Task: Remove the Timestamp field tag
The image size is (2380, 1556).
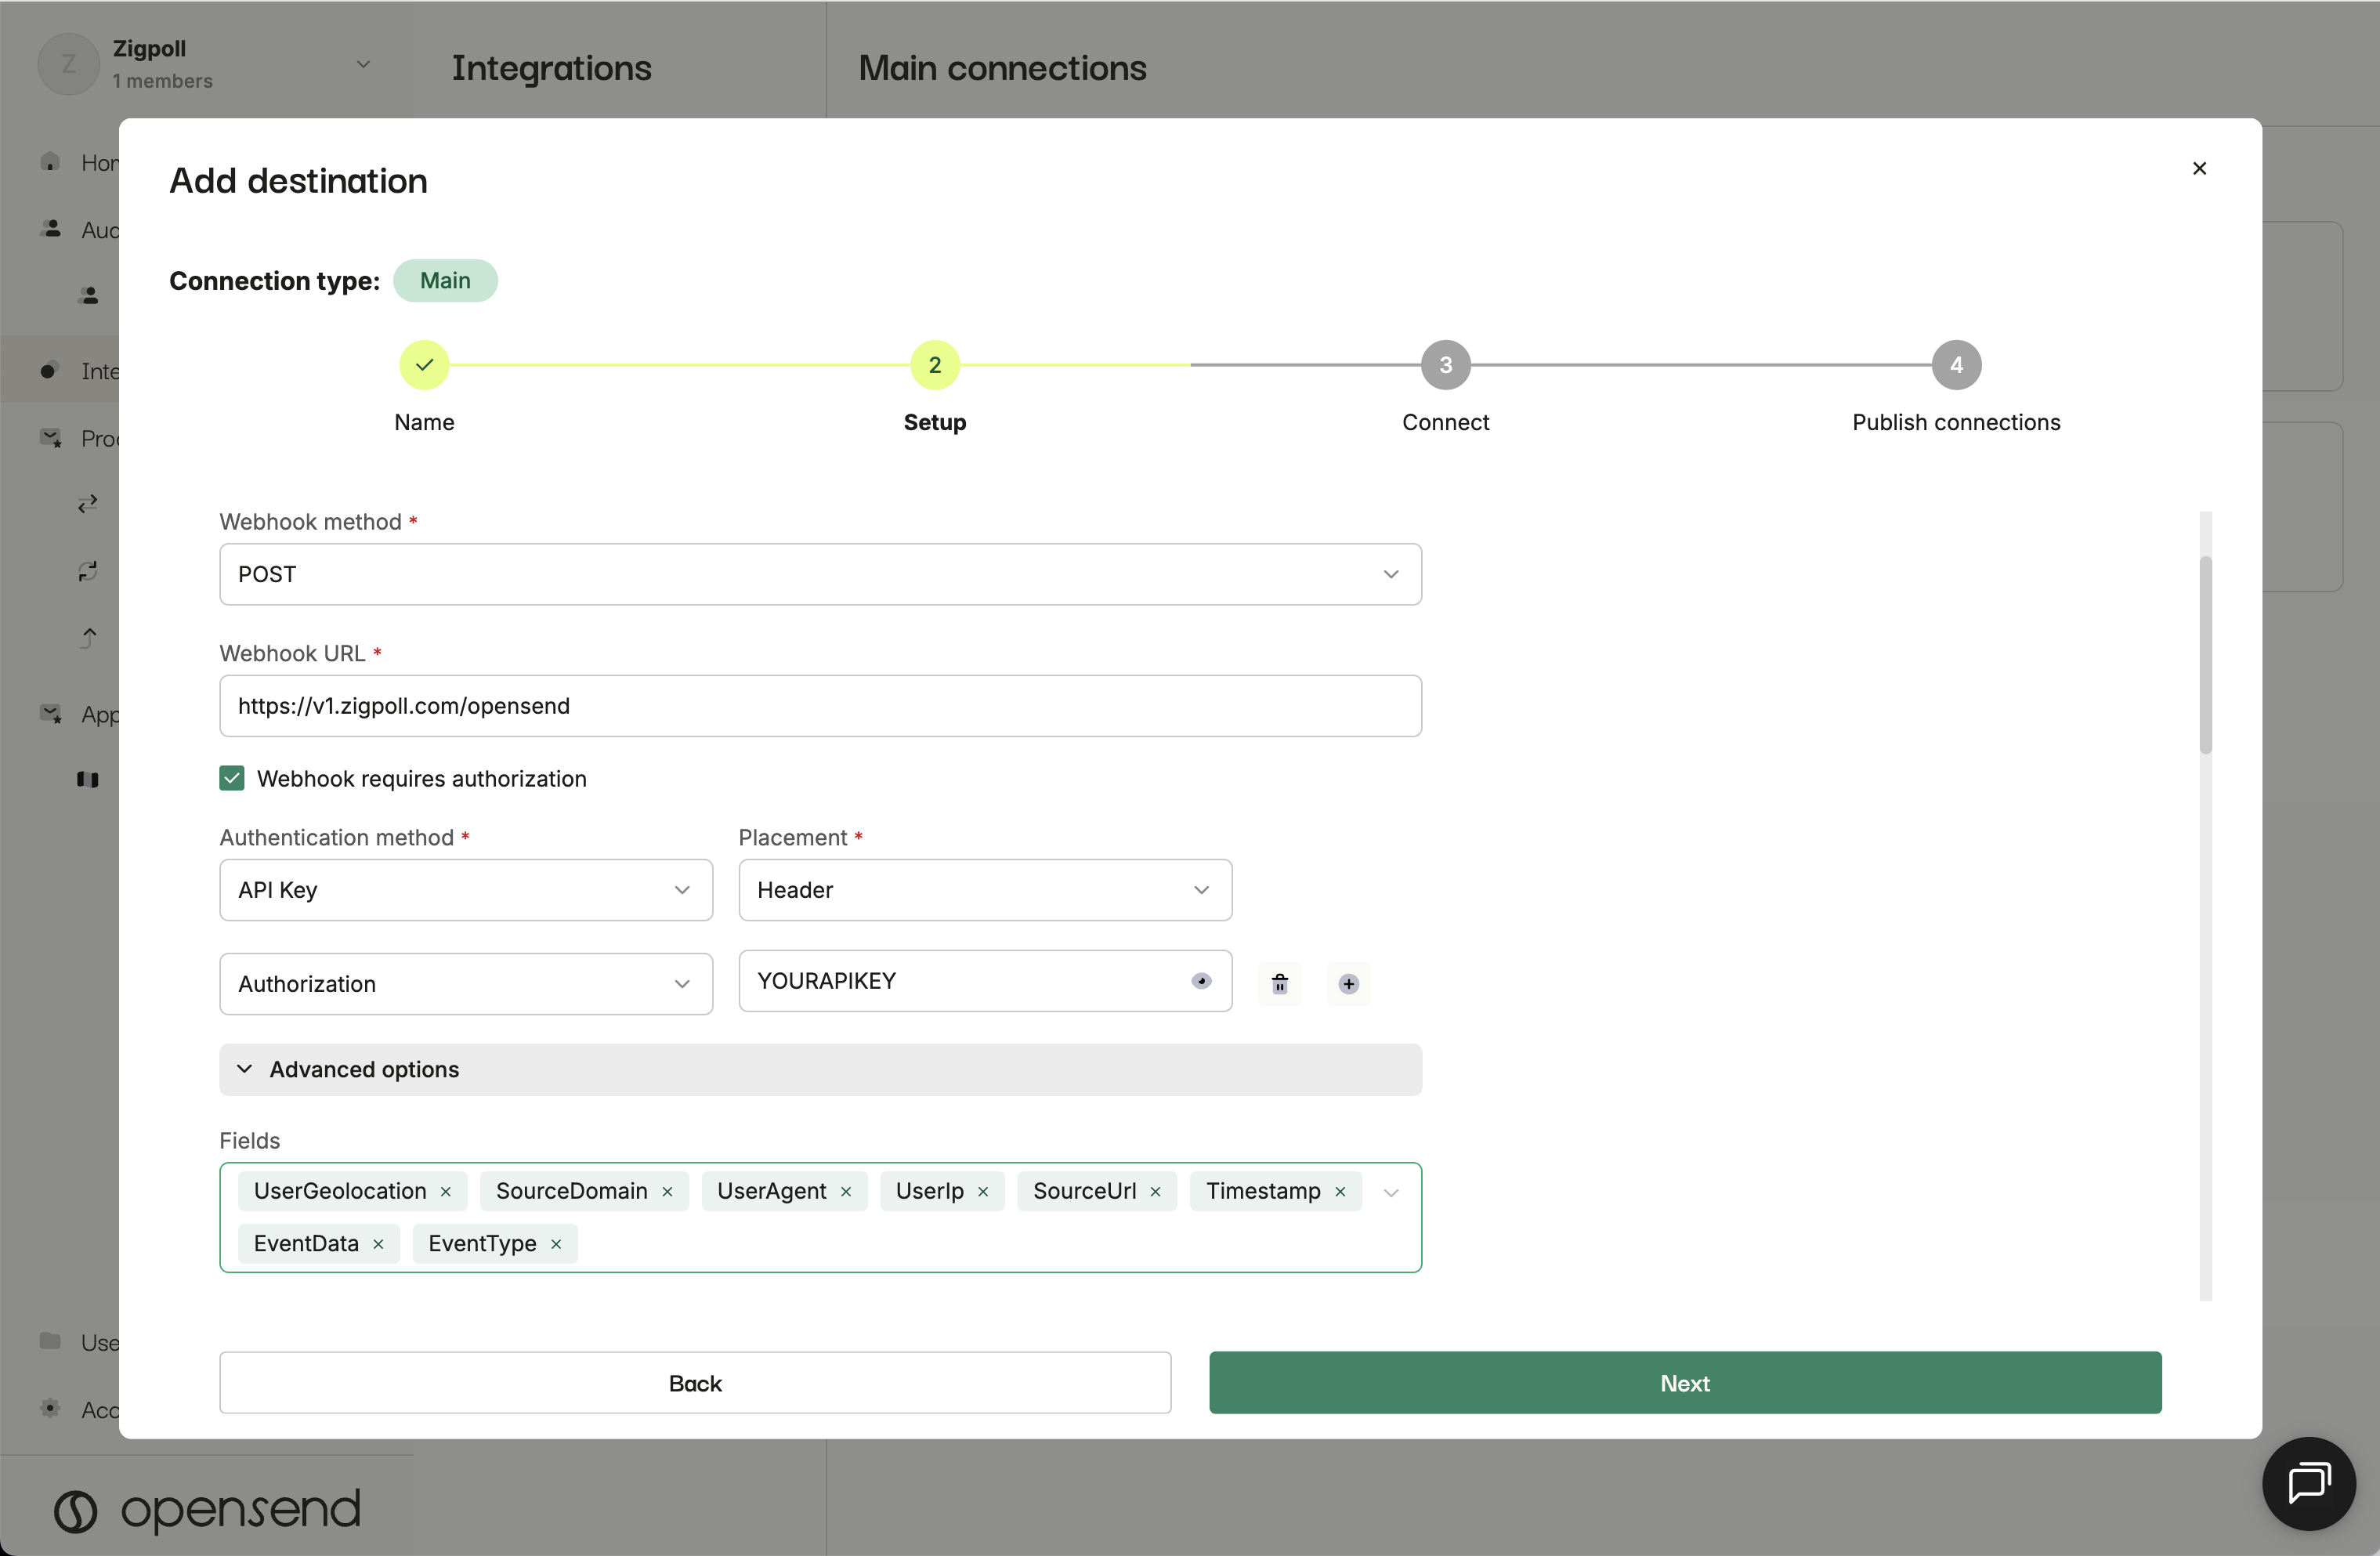Action: [1340, 1191]
